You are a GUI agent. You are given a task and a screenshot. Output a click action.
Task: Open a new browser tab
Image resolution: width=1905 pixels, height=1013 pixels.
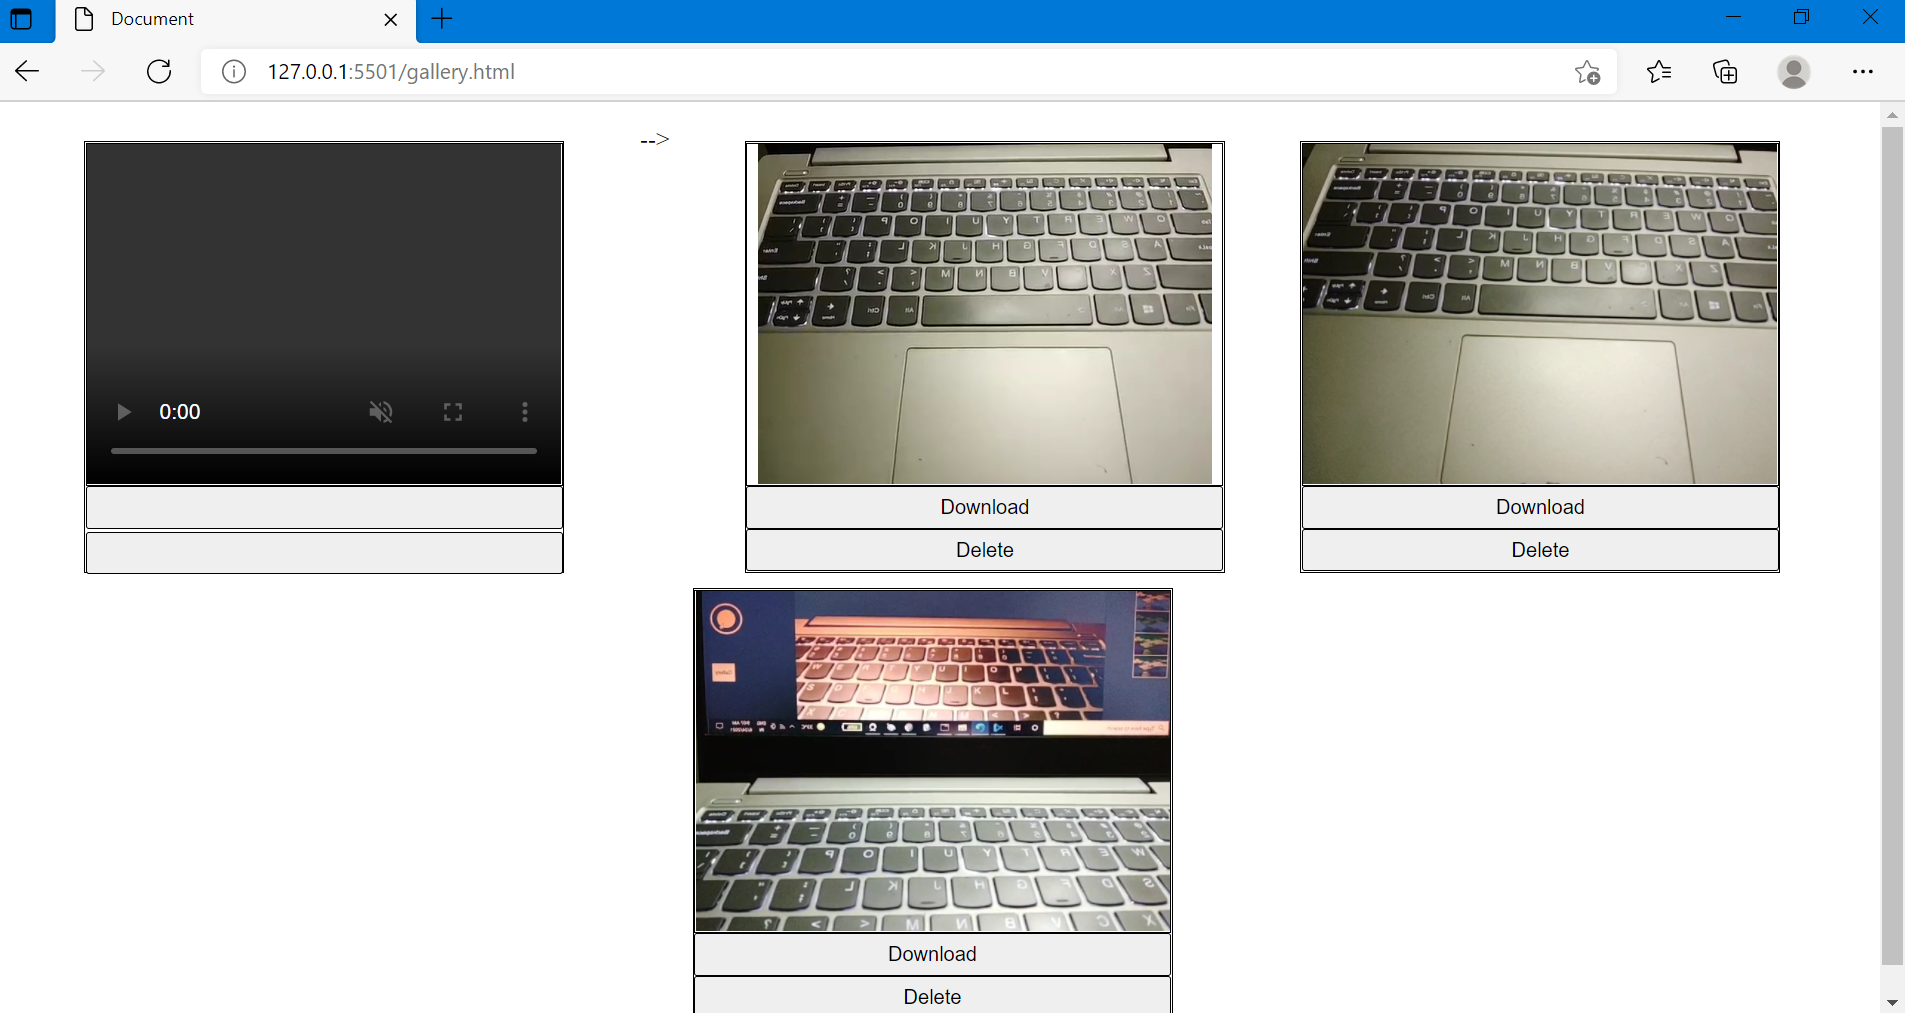tap(442, 19)
